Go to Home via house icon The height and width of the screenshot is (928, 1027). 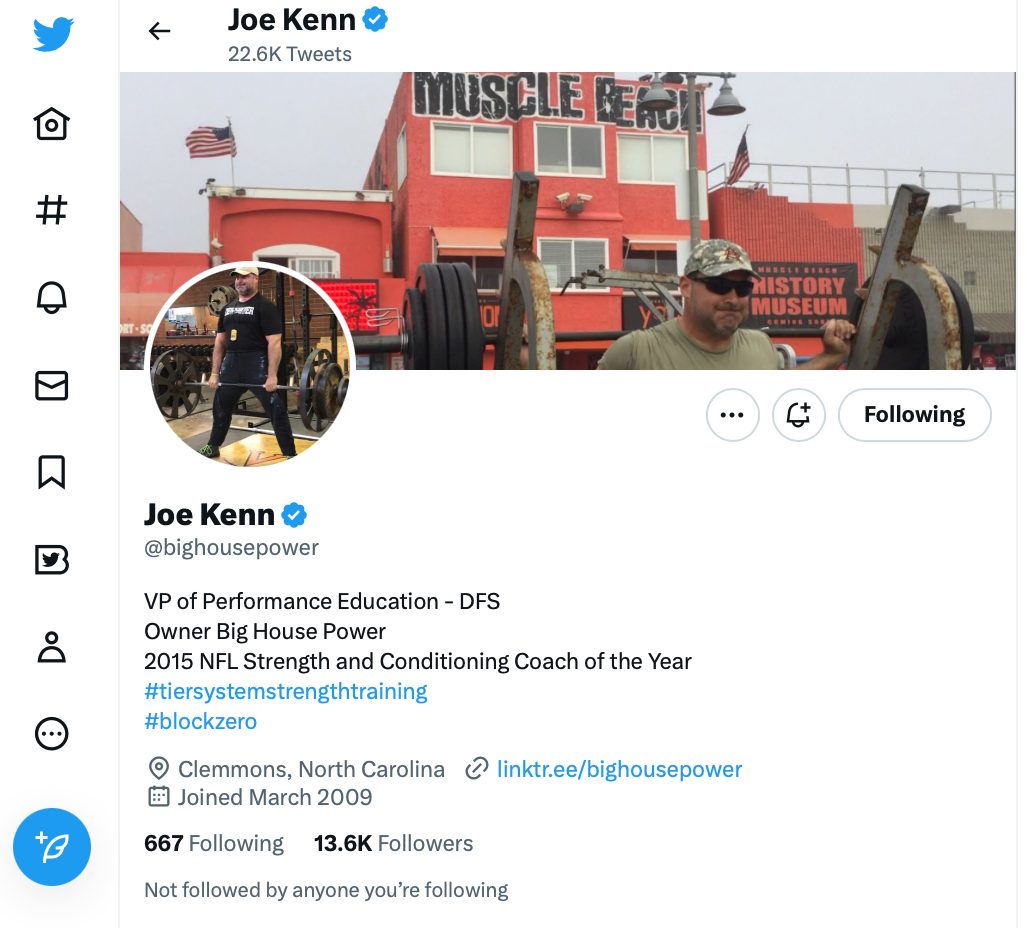[x=52, y=123]
